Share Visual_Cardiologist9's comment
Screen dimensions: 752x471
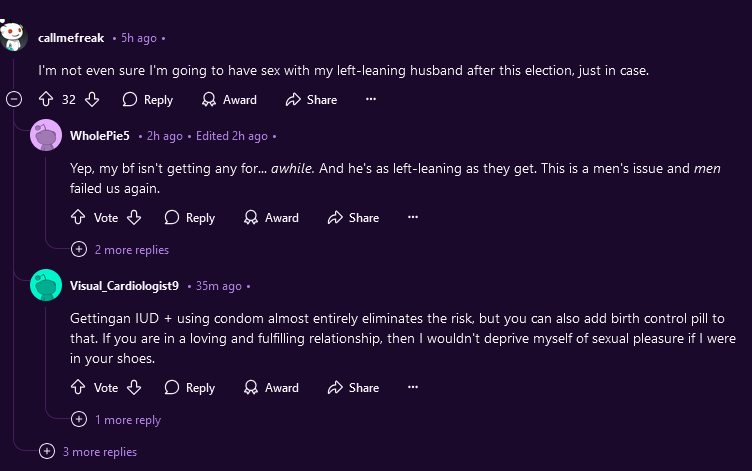[353, 387]
